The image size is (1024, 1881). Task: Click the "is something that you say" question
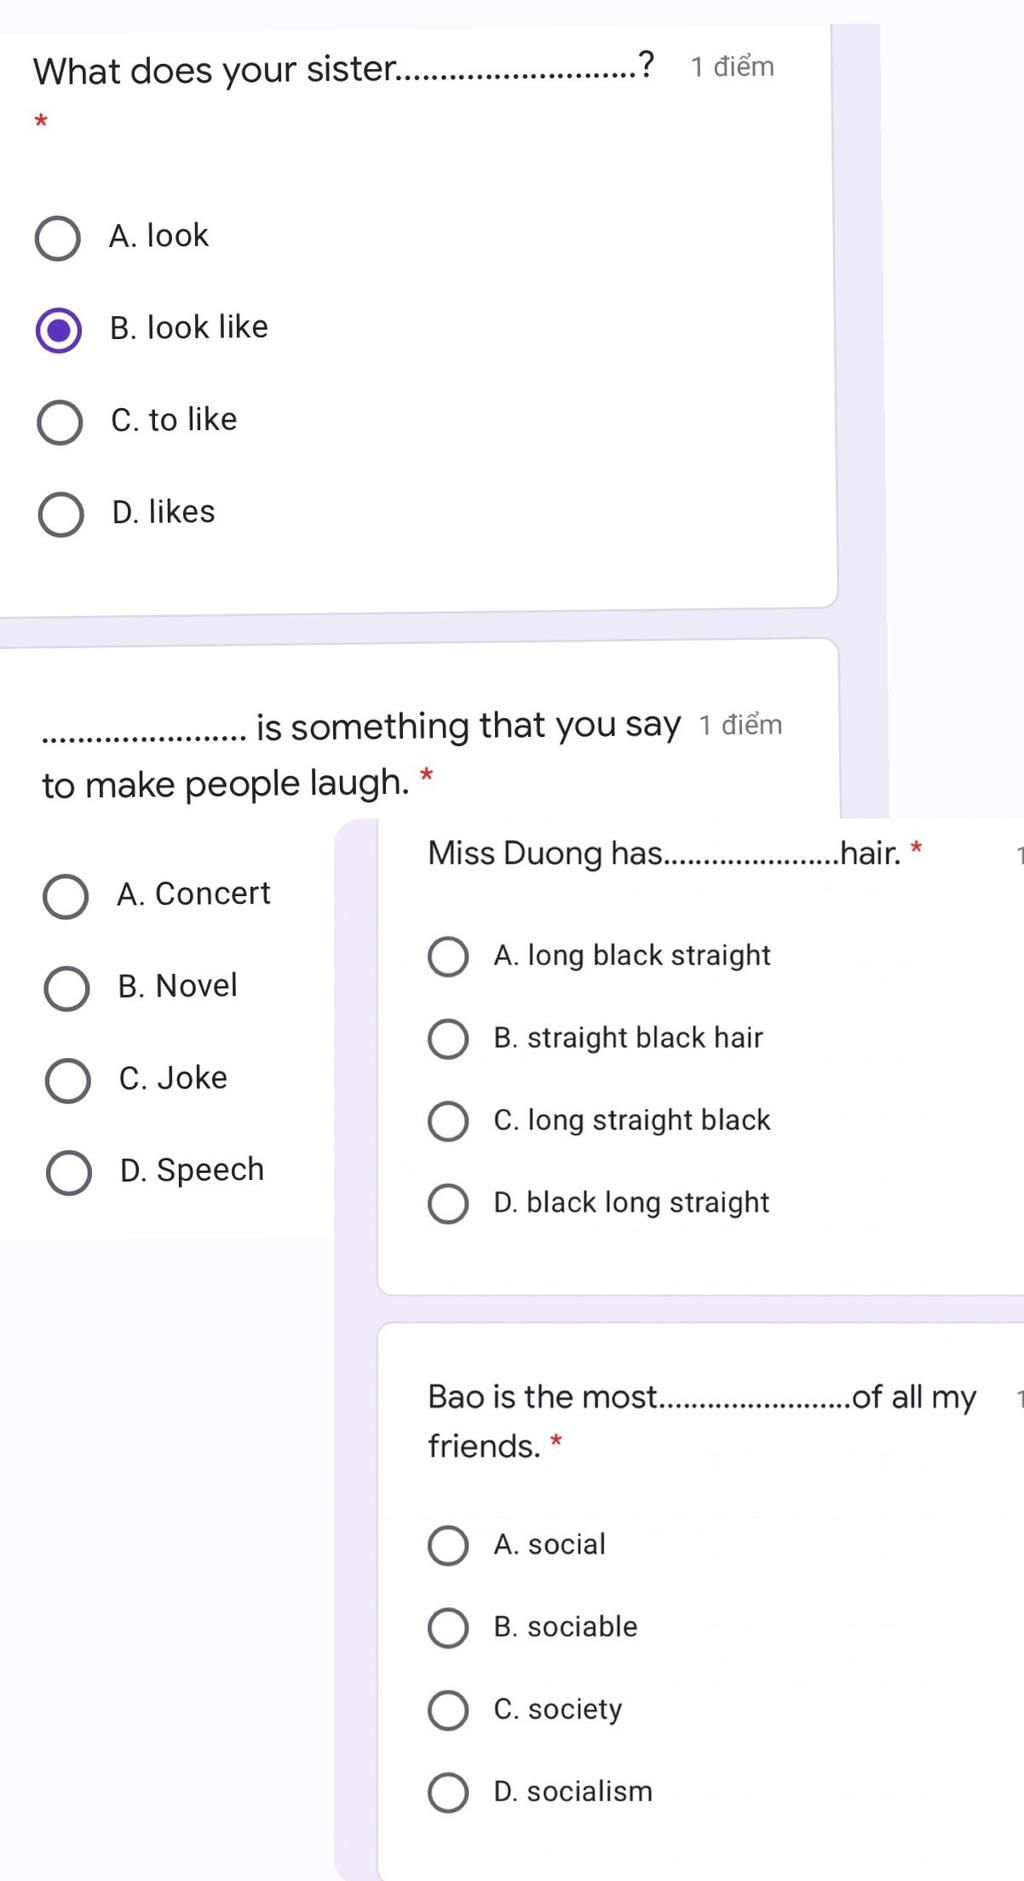(467, 725)
